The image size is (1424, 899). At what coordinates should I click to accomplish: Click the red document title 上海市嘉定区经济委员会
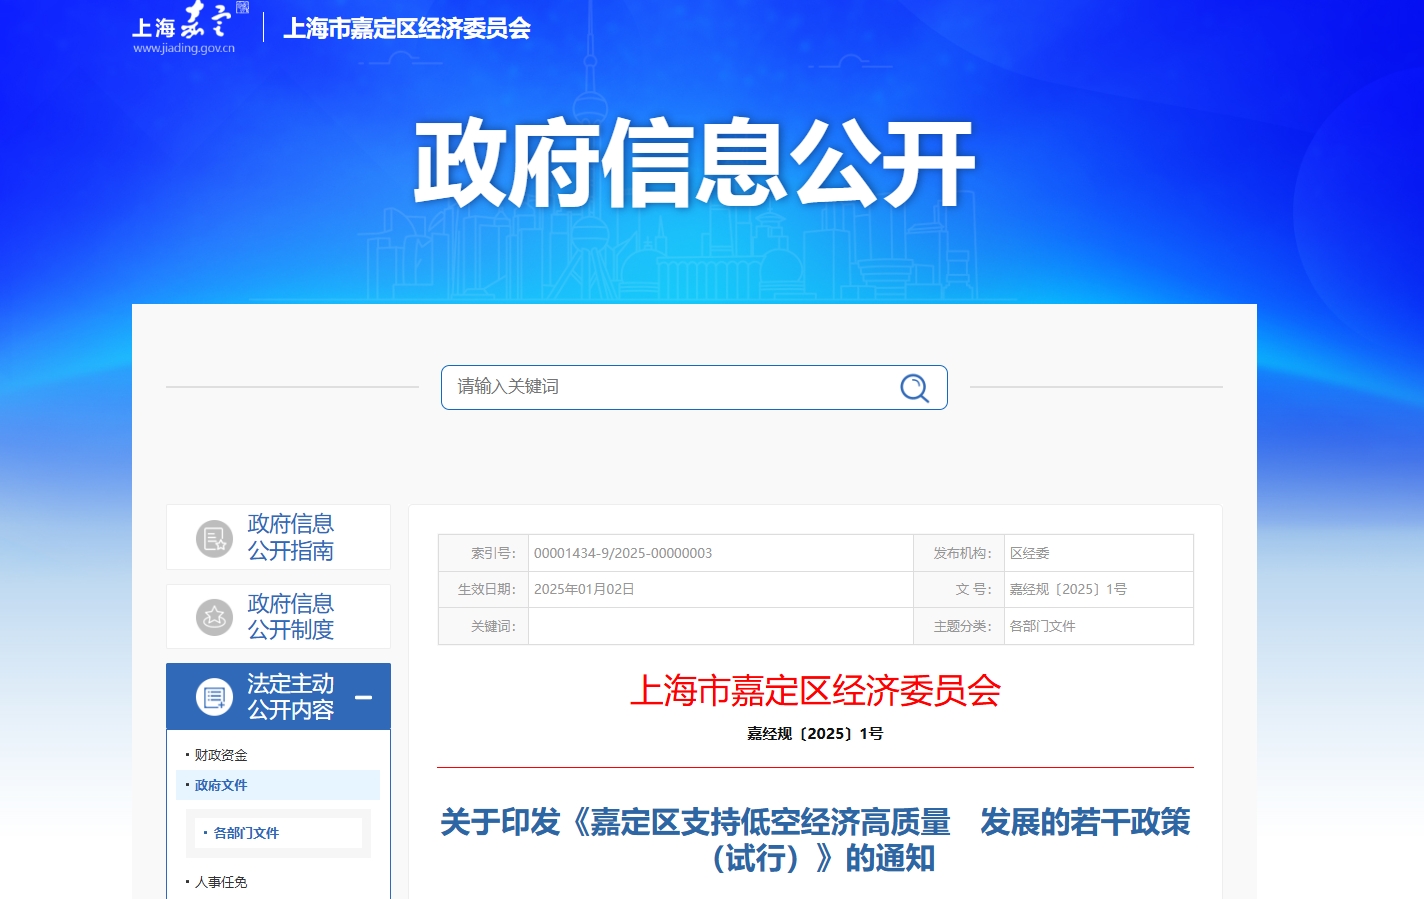point(814,691)
